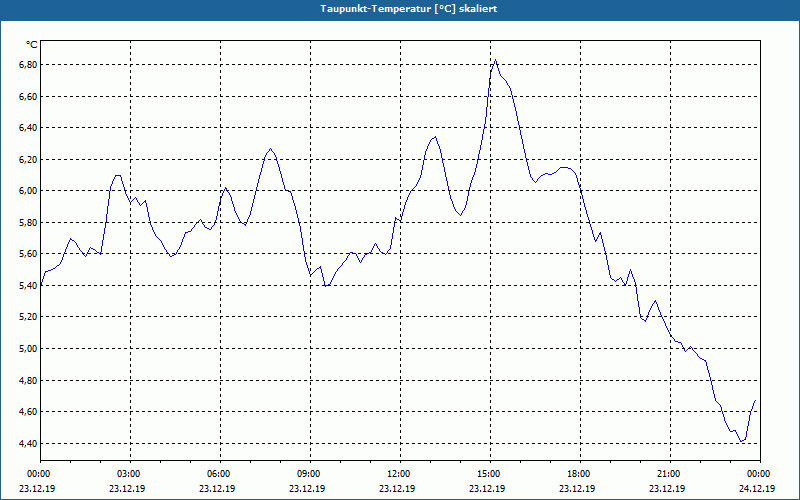Click the 6,80 y-axis label

(28, 65)
